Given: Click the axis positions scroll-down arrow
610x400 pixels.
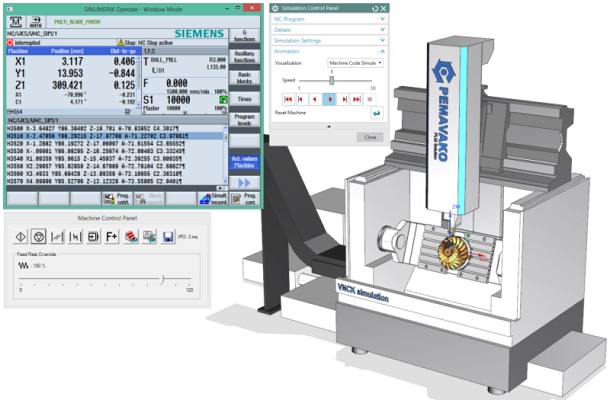Looking at the screenshot, I should point(138,105).
